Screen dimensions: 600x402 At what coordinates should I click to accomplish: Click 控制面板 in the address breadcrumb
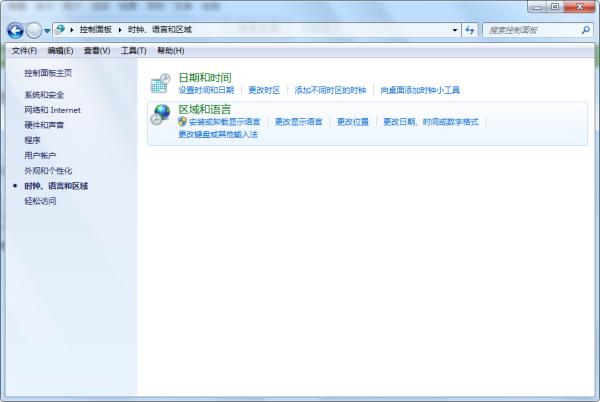tap(96, 30)
